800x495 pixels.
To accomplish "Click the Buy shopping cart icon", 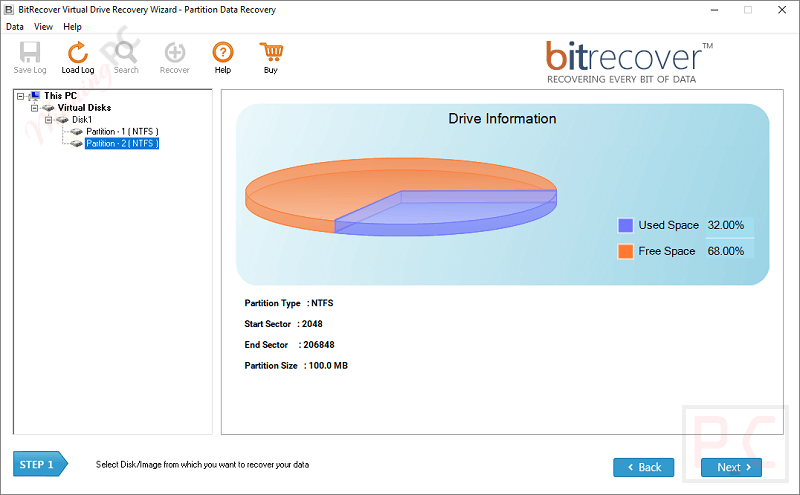I will coord(271,52).
